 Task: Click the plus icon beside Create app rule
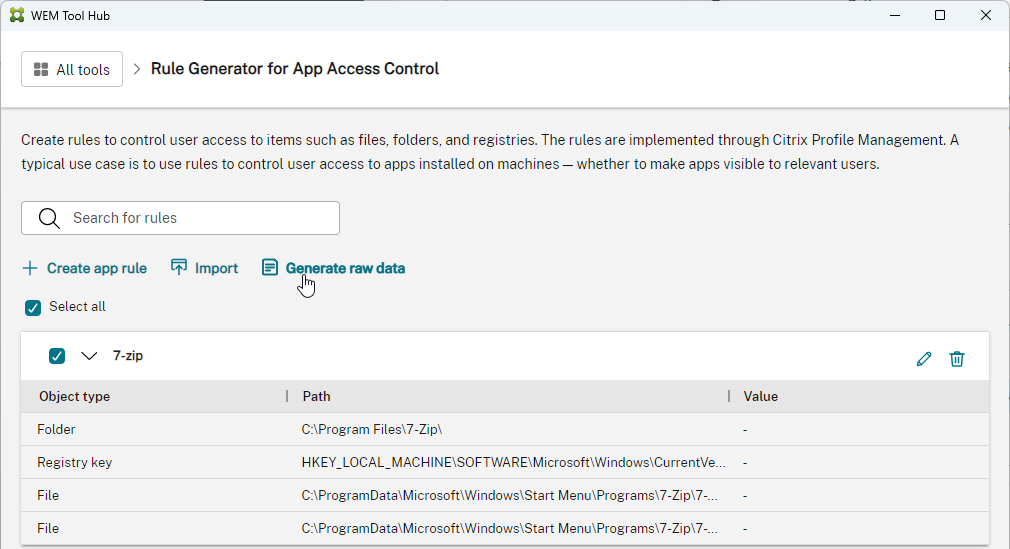coord(30,268)
